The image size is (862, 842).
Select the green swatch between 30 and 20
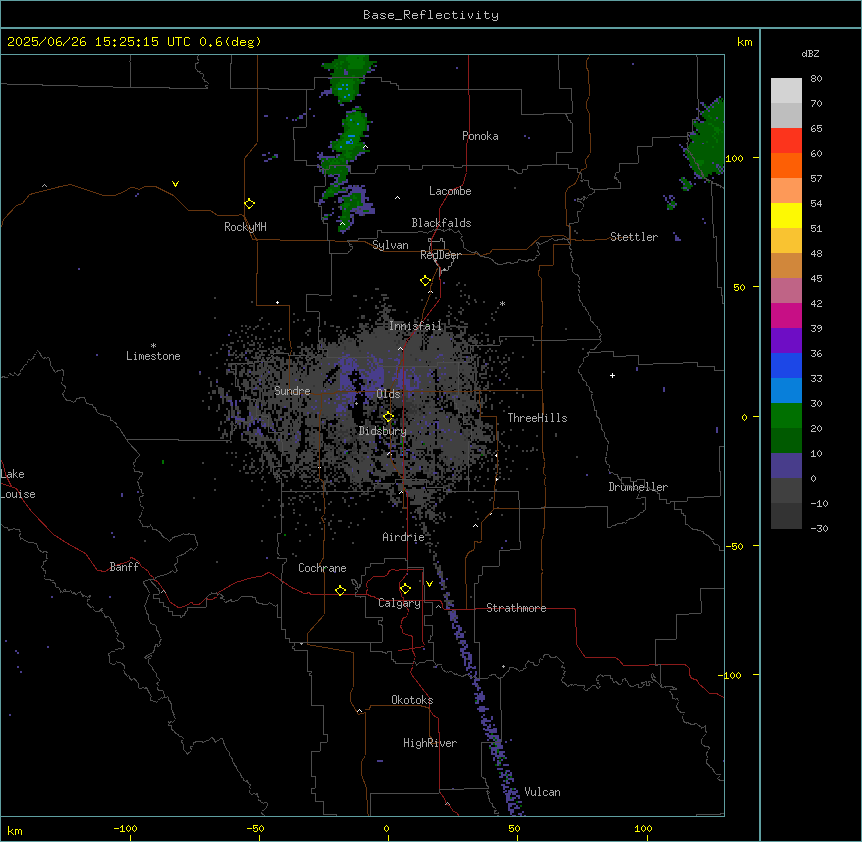[x=786, y=416]
